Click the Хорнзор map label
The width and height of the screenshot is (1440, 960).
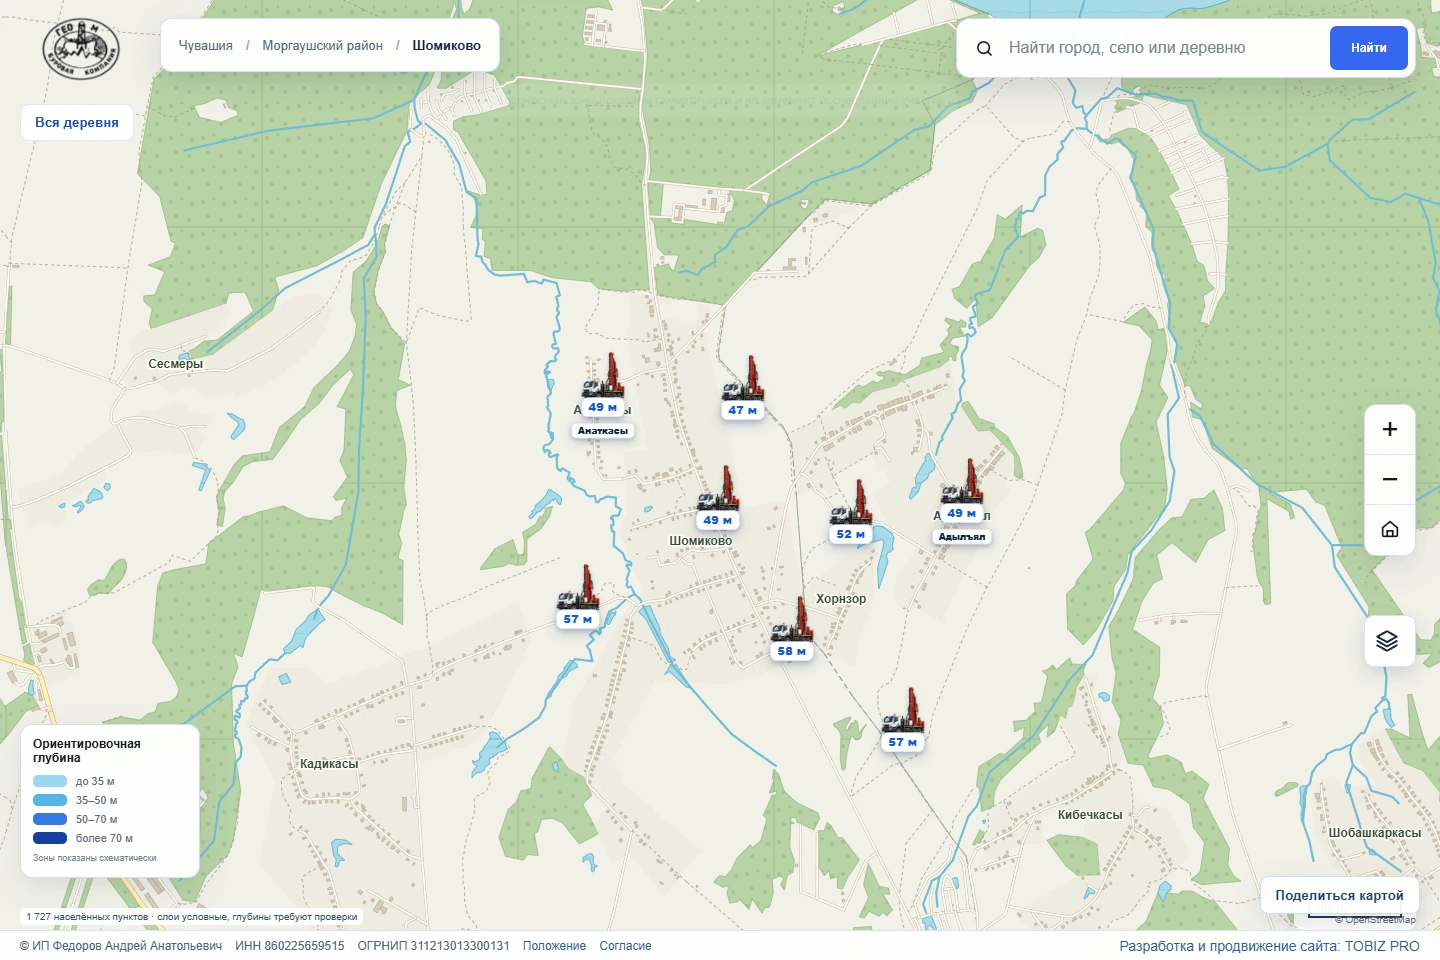point(841,599)
